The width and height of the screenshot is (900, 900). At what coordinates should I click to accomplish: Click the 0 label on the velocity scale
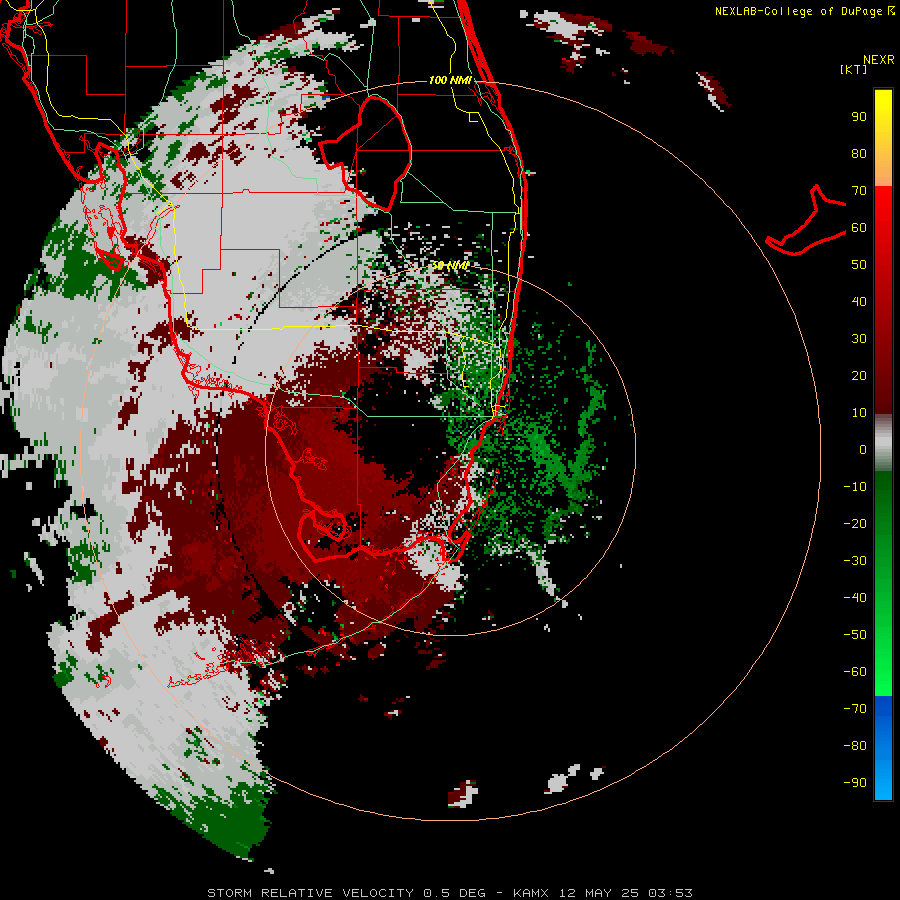pyautogui.click(x=862, y=449)
